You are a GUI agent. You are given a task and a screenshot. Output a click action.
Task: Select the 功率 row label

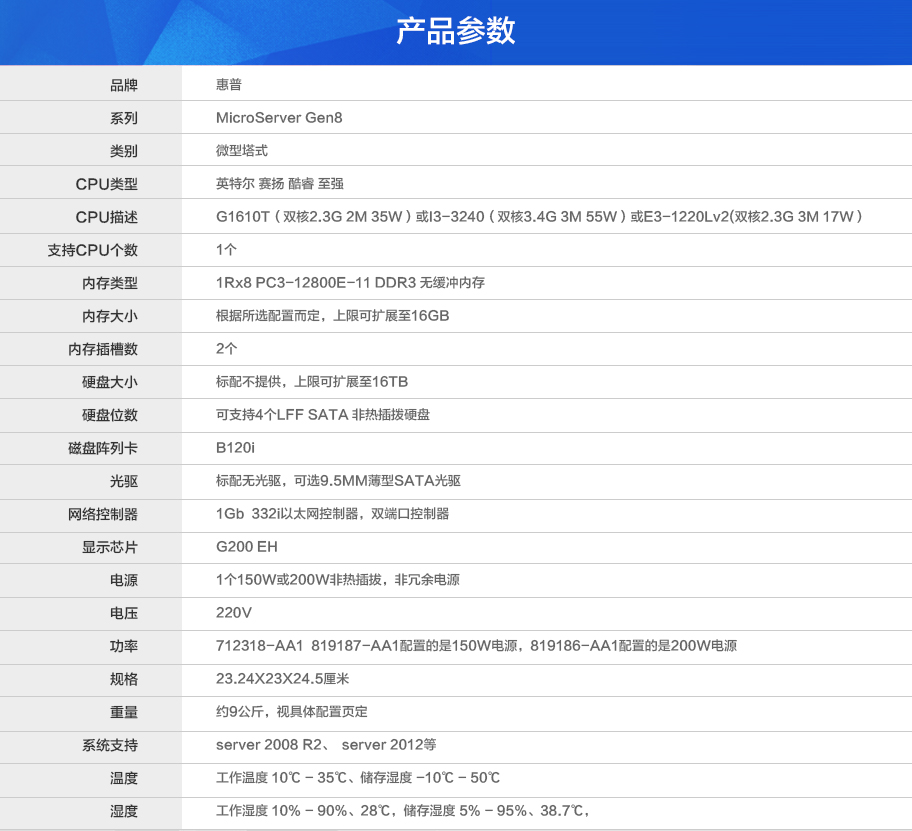point(123,646)
